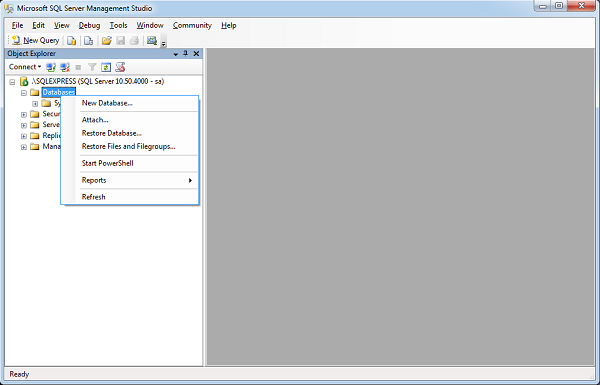Click the Database Engine Query icon
Viewport: 600px width, 385px height.
click(72, 41)
